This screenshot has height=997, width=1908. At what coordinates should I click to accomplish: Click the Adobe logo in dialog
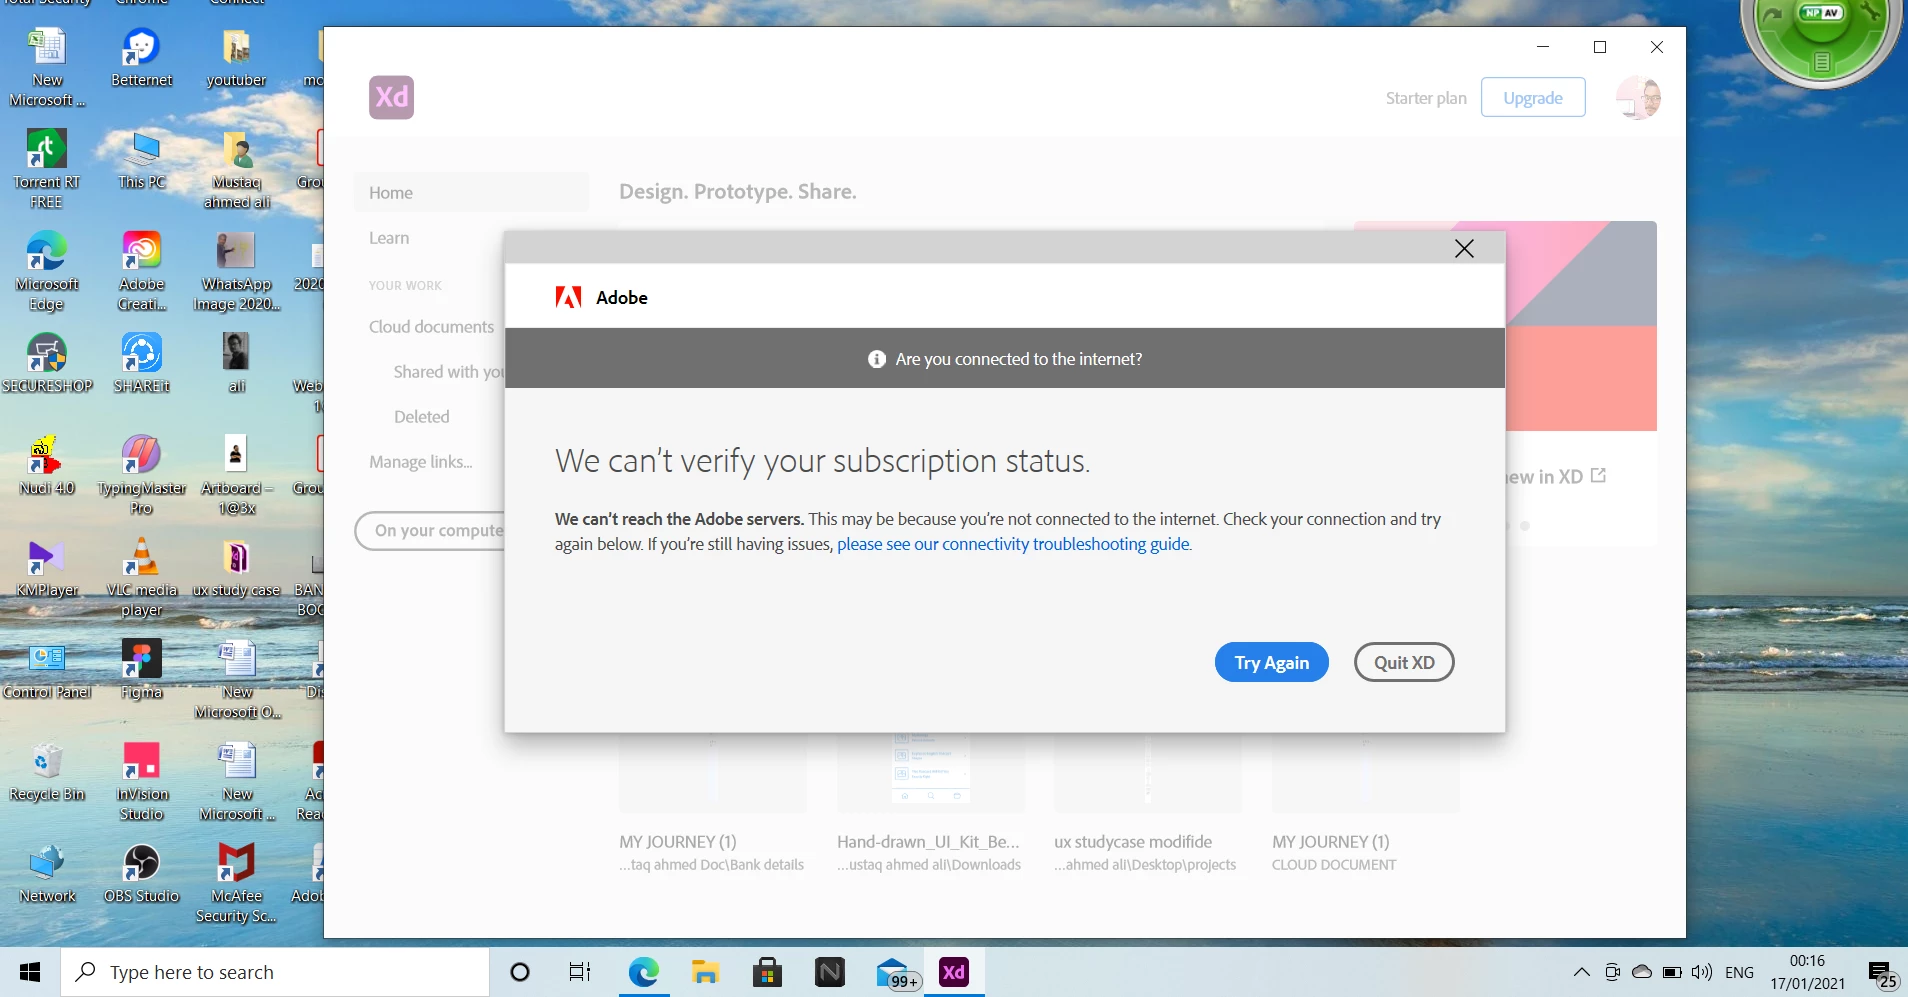(568, 297)
